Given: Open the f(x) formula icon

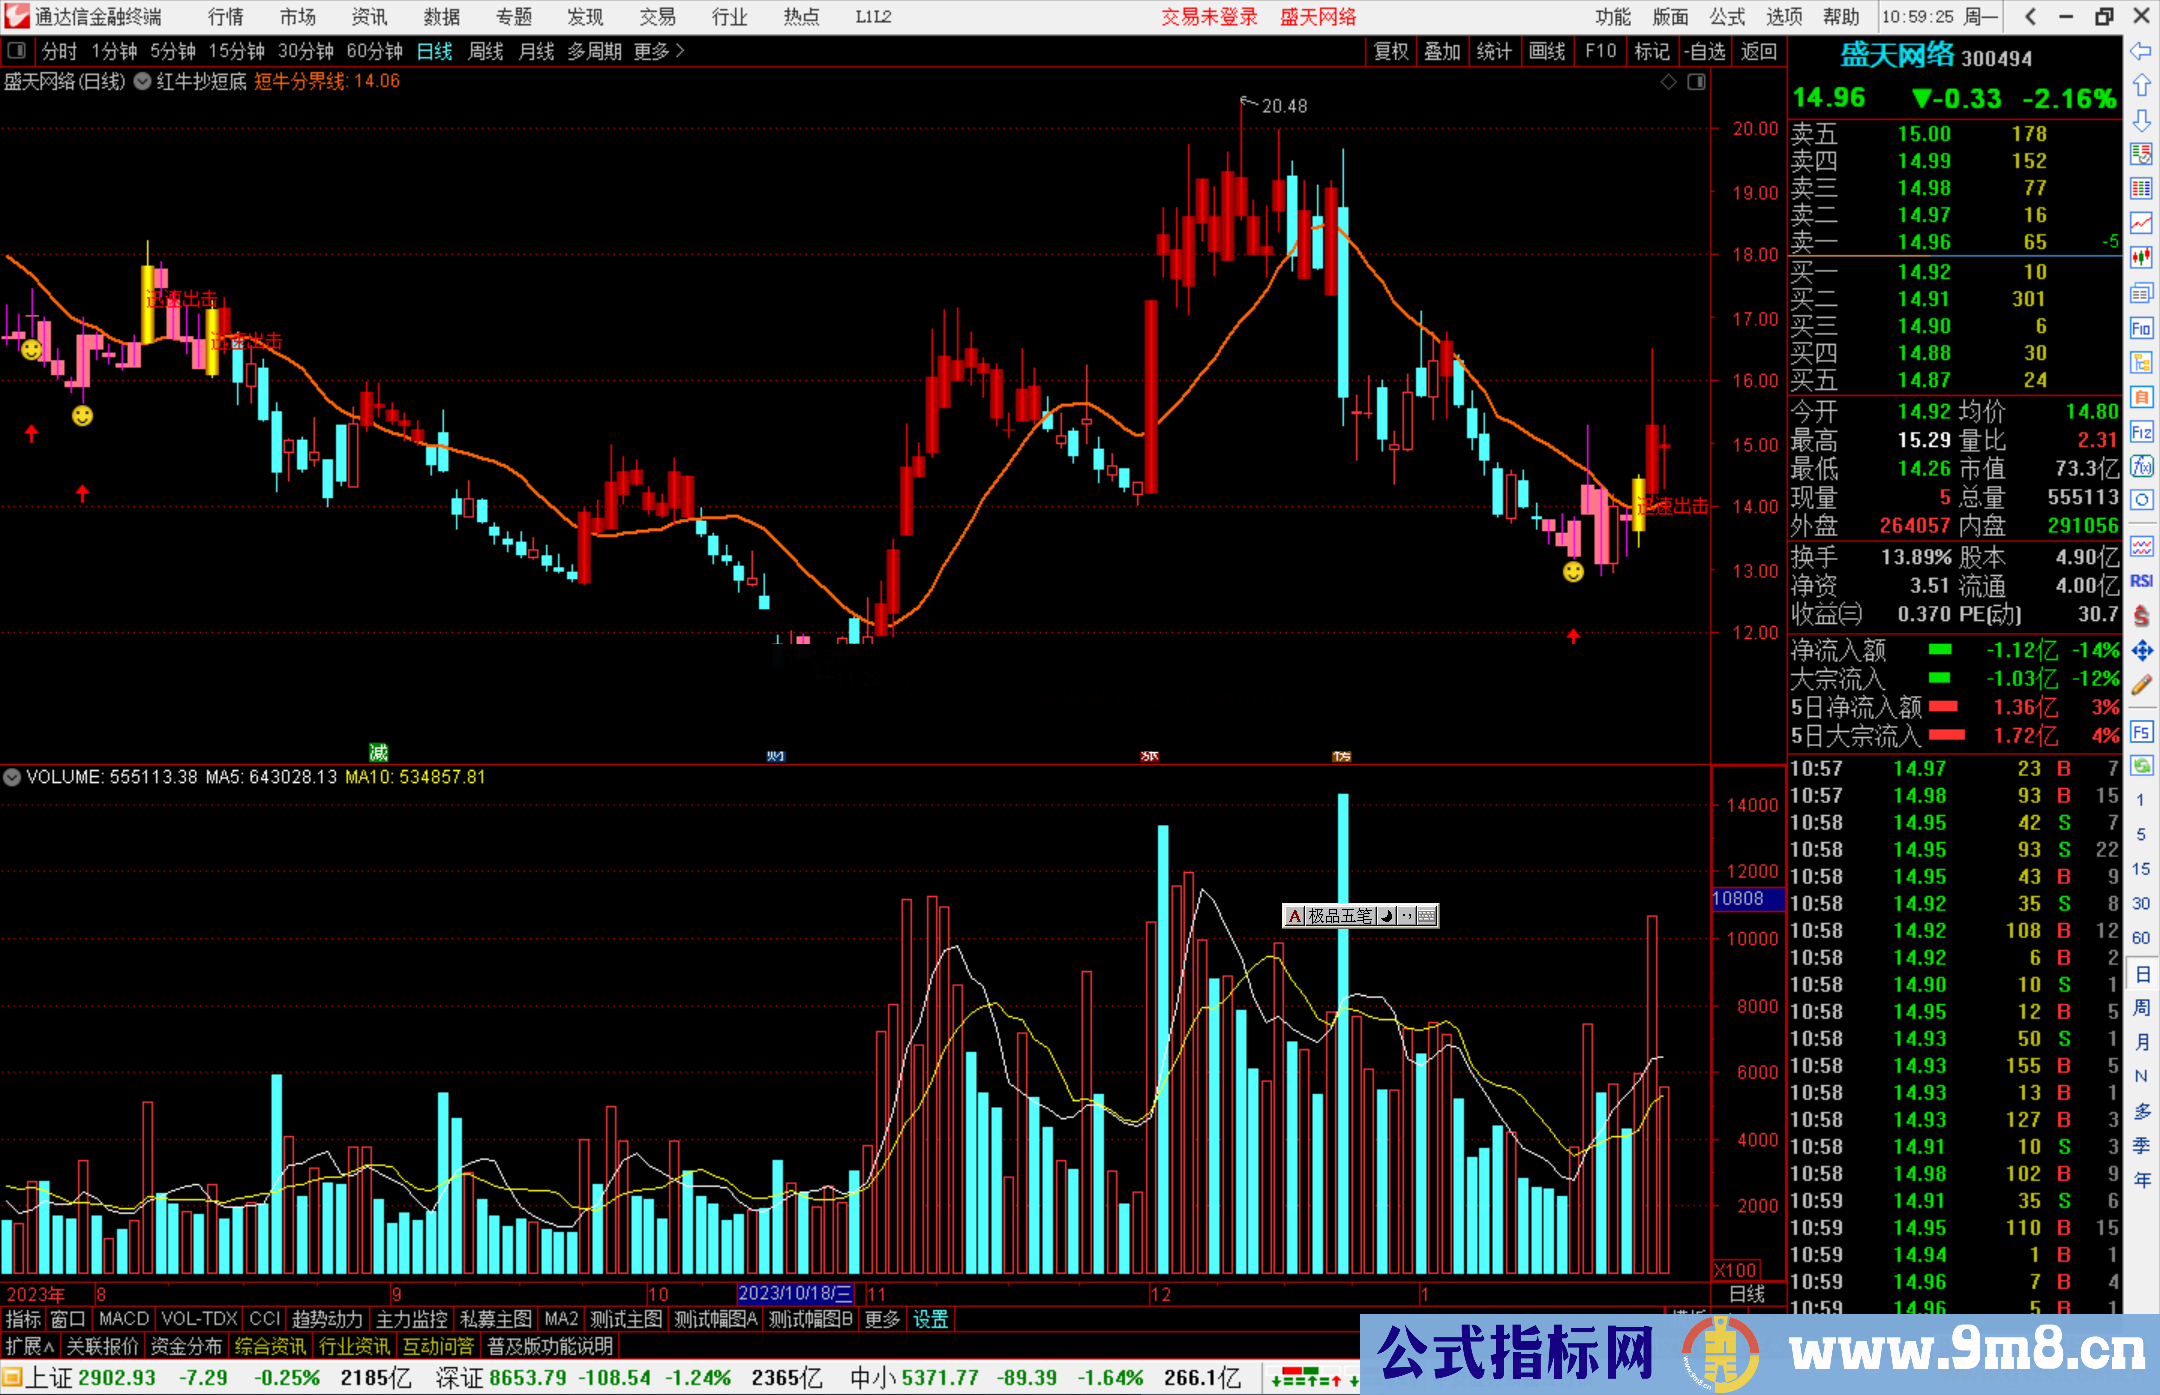Looking at the screenshot, I should coord(2141,466).
